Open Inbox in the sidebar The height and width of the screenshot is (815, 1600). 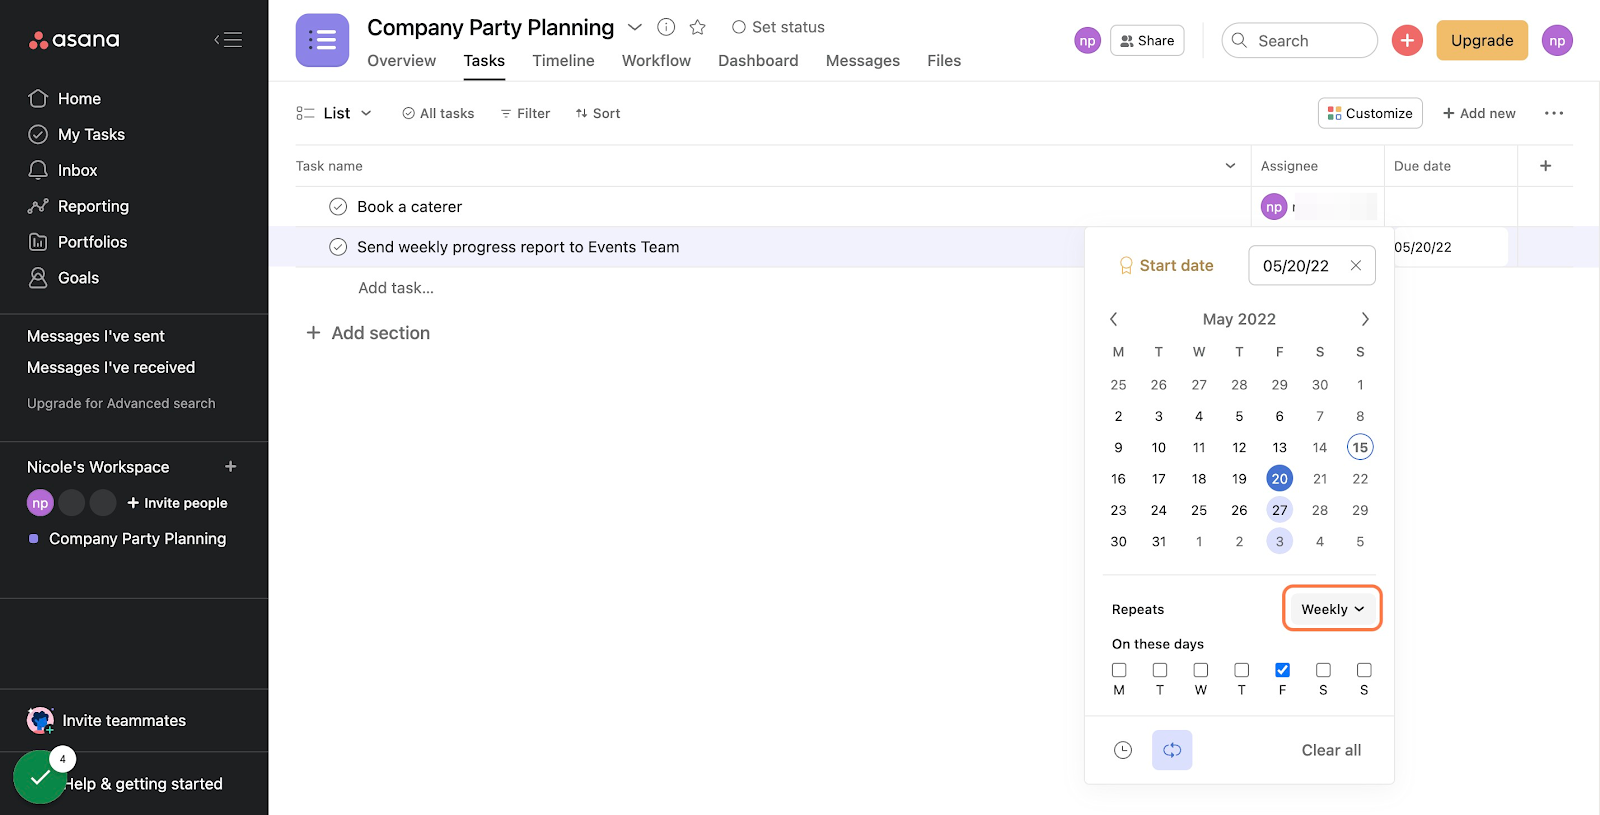pos(63,170)
